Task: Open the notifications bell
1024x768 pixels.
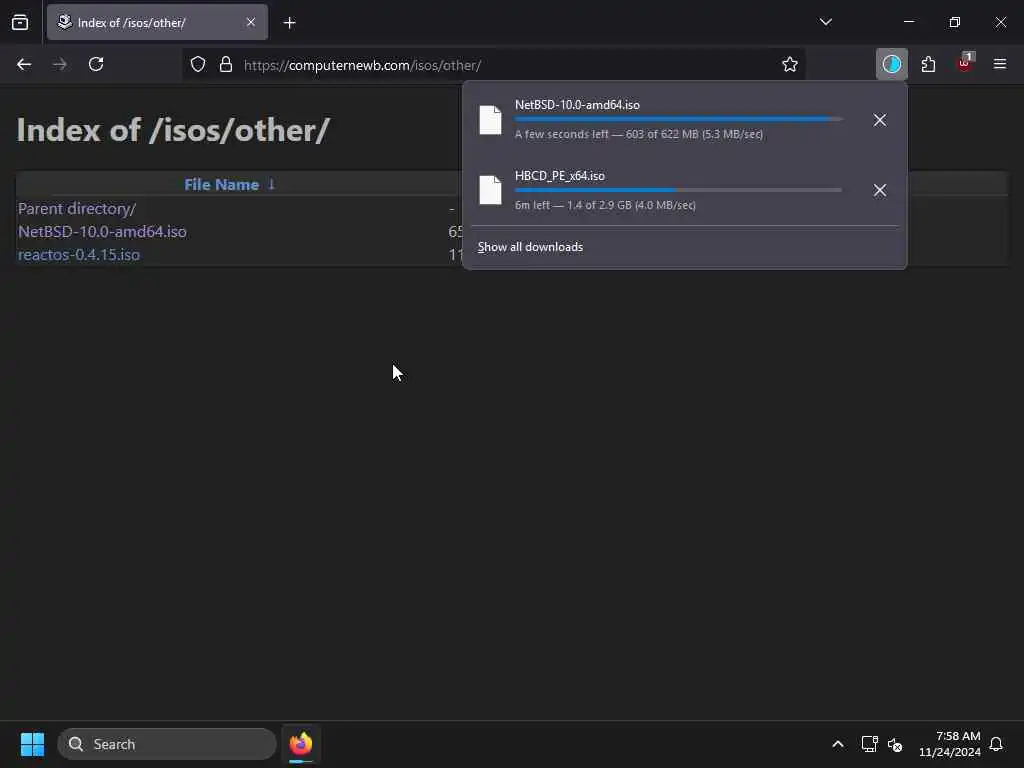Action: point(996,744)
